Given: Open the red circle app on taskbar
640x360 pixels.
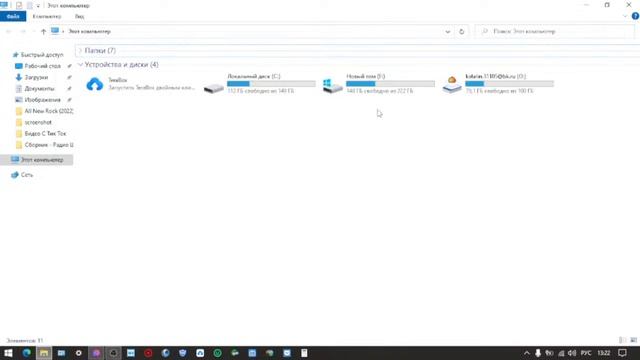Looking at the screenshot, I should point(148,353).
